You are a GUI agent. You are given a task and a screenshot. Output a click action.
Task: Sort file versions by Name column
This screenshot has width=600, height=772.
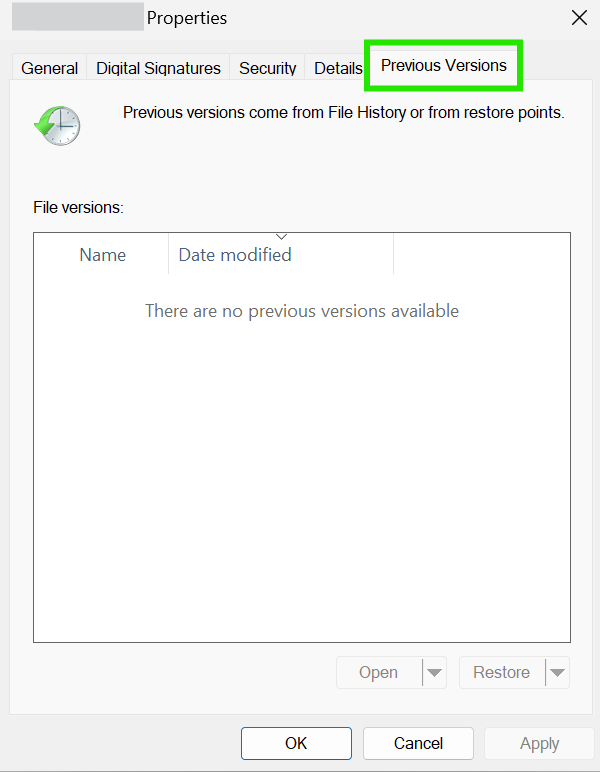[x=102, y=255]
